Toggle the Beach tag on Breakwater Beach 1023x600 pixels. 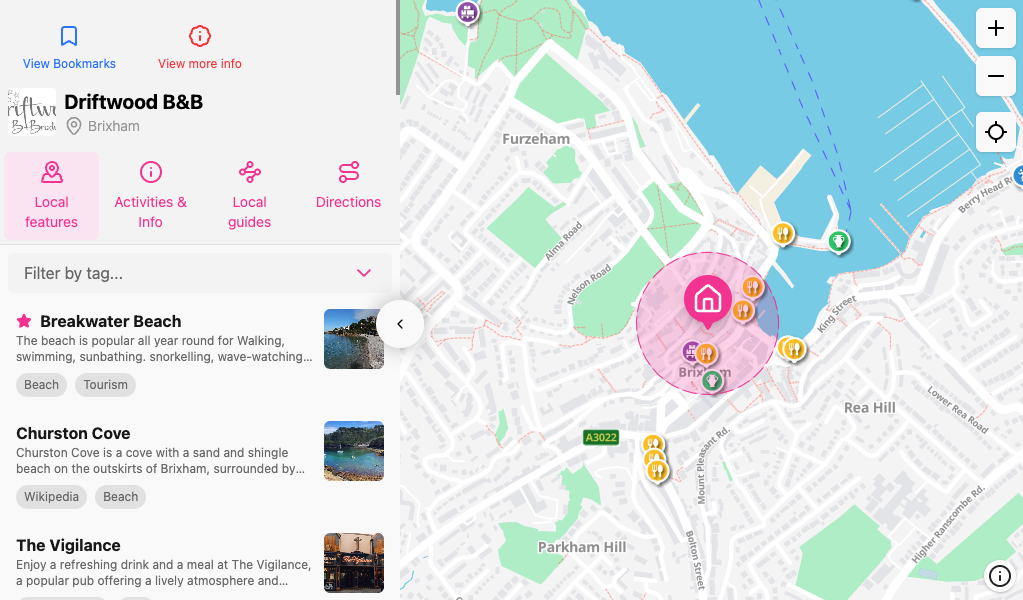tap(41, 384)
